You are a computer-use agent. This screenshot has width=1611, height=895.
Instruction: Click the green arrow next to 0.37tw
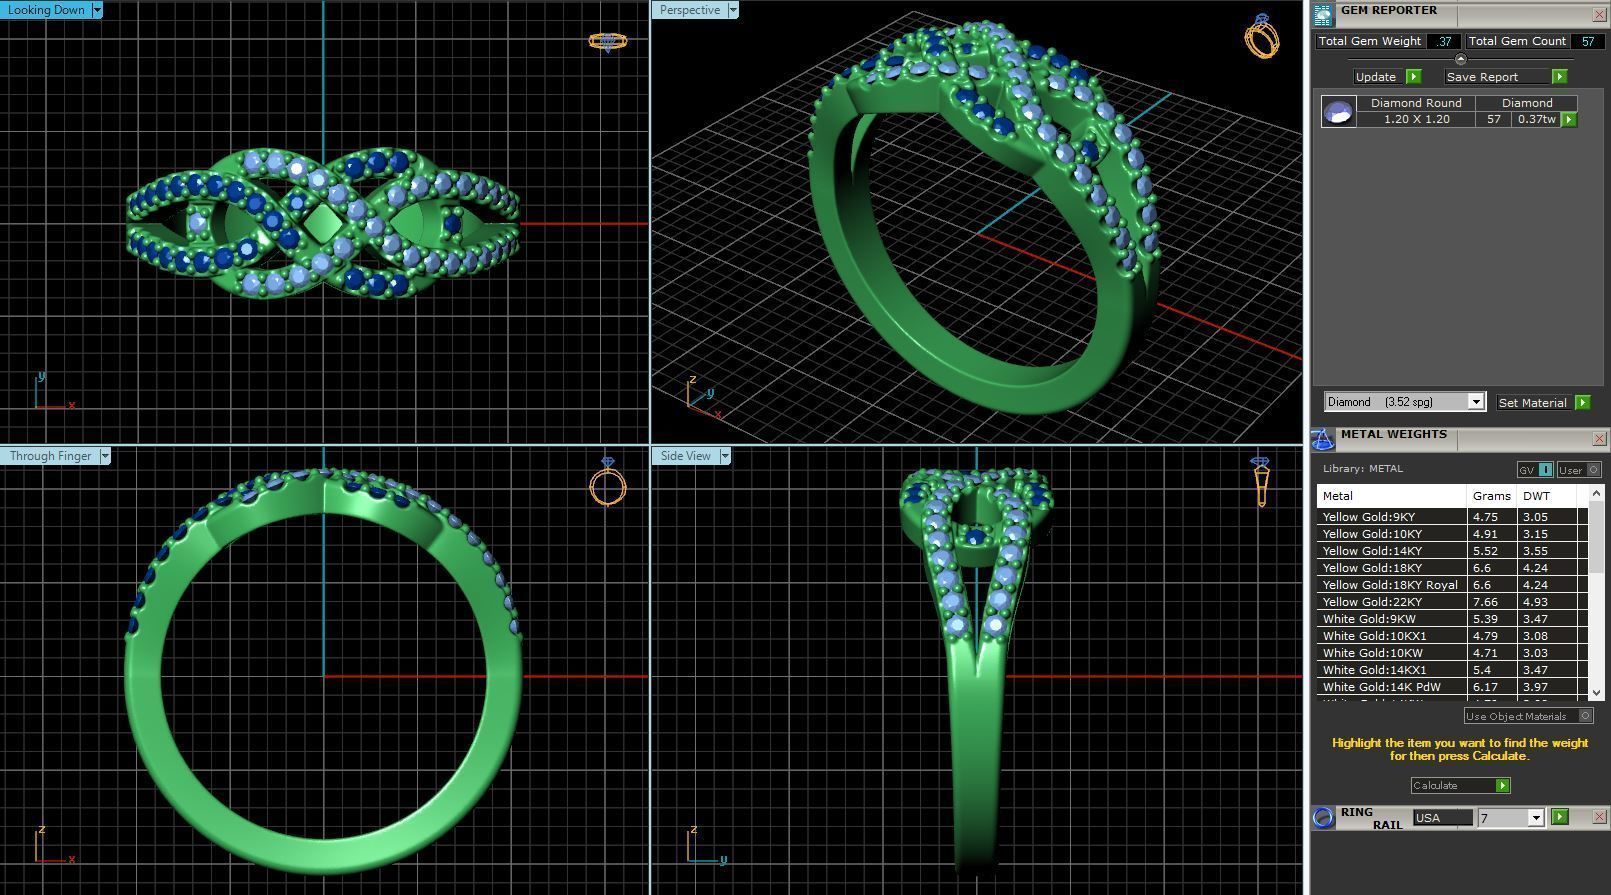click(x=1569, y=119)
